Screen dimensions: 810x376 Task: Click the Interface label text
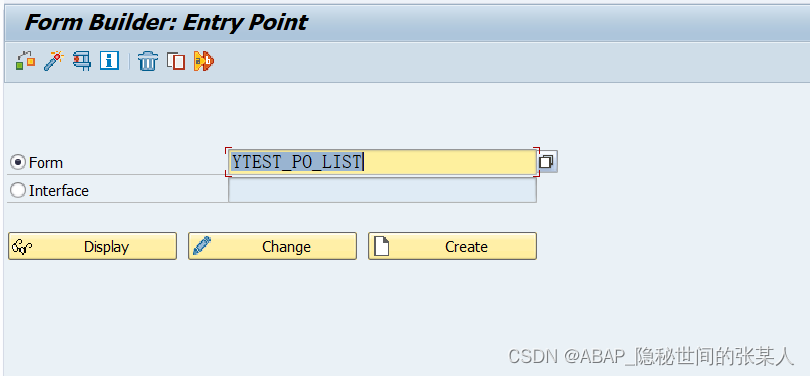[x=59, y=191]
